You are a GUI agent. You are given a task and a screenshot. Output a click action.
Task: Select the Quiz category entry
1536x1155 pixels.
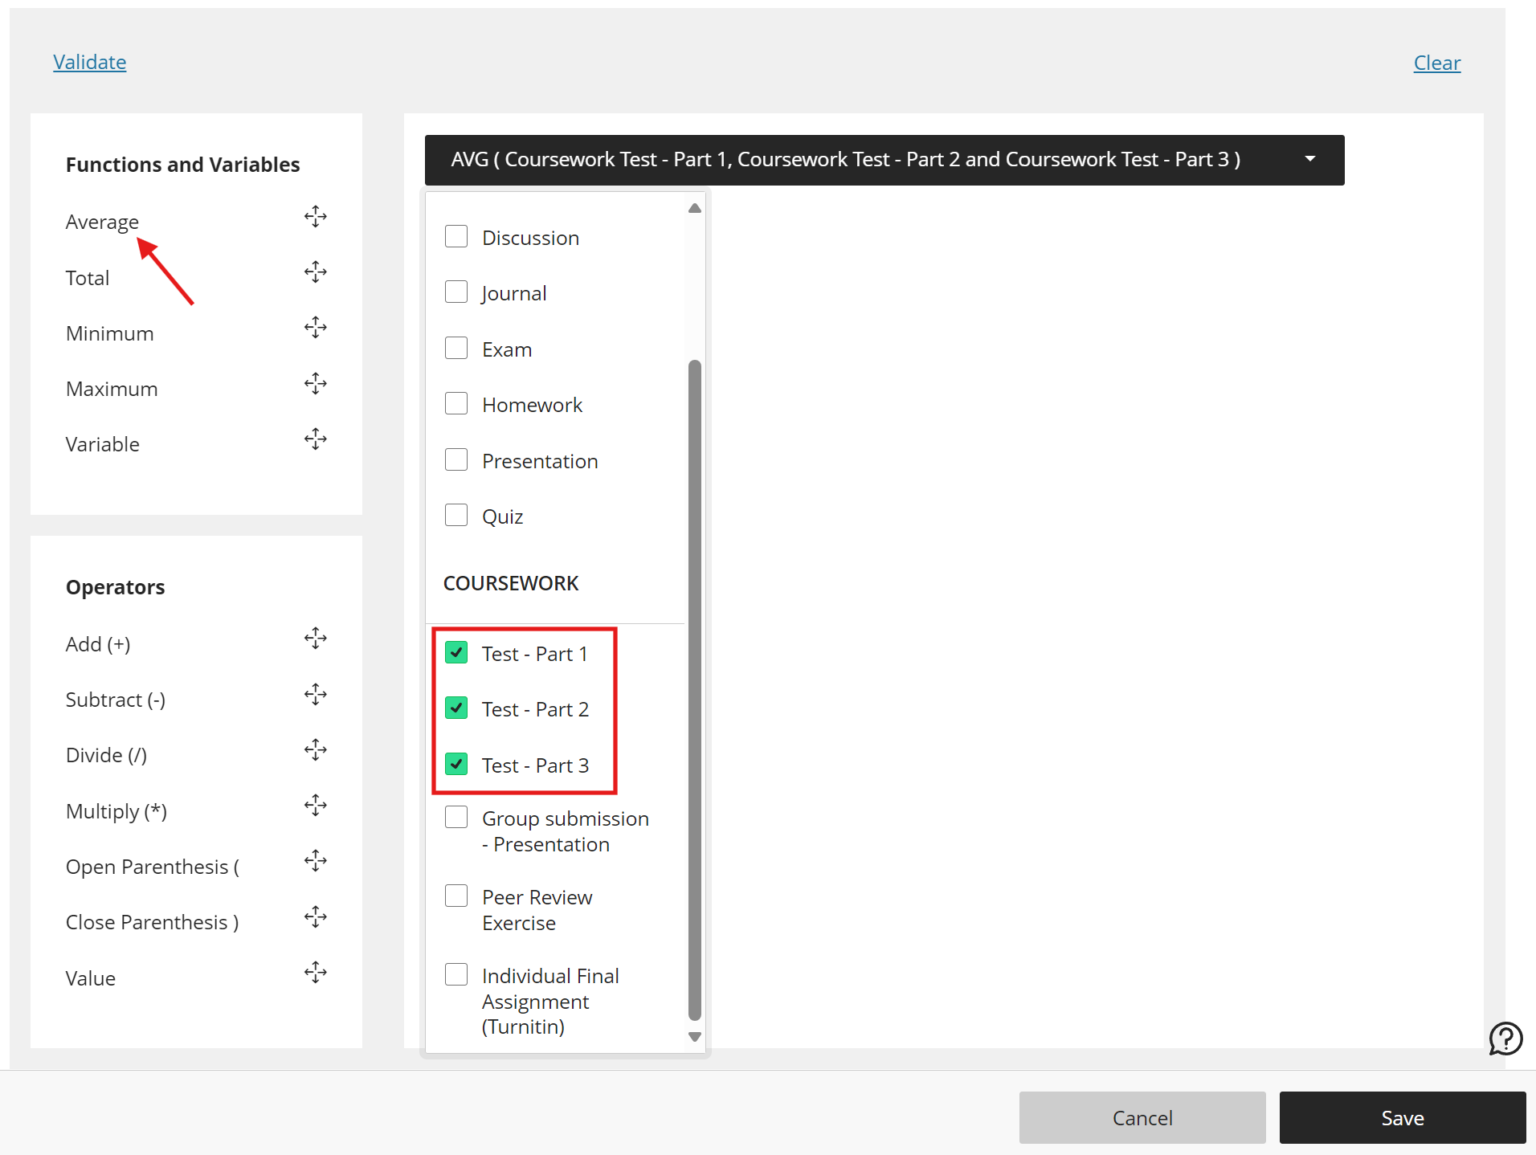(x=503, y=516)
